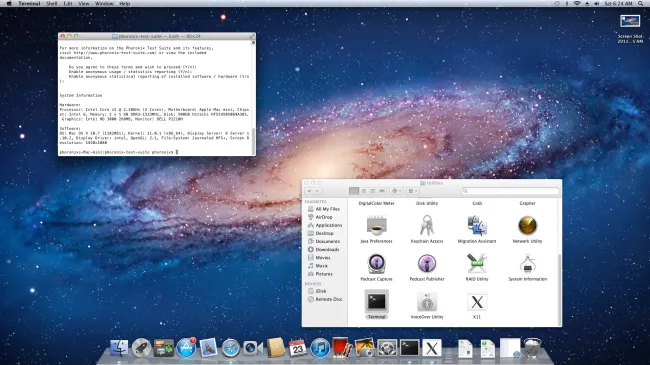Open Launchpad from the Dock
The image size is (650, 365).
pos(141,348)
